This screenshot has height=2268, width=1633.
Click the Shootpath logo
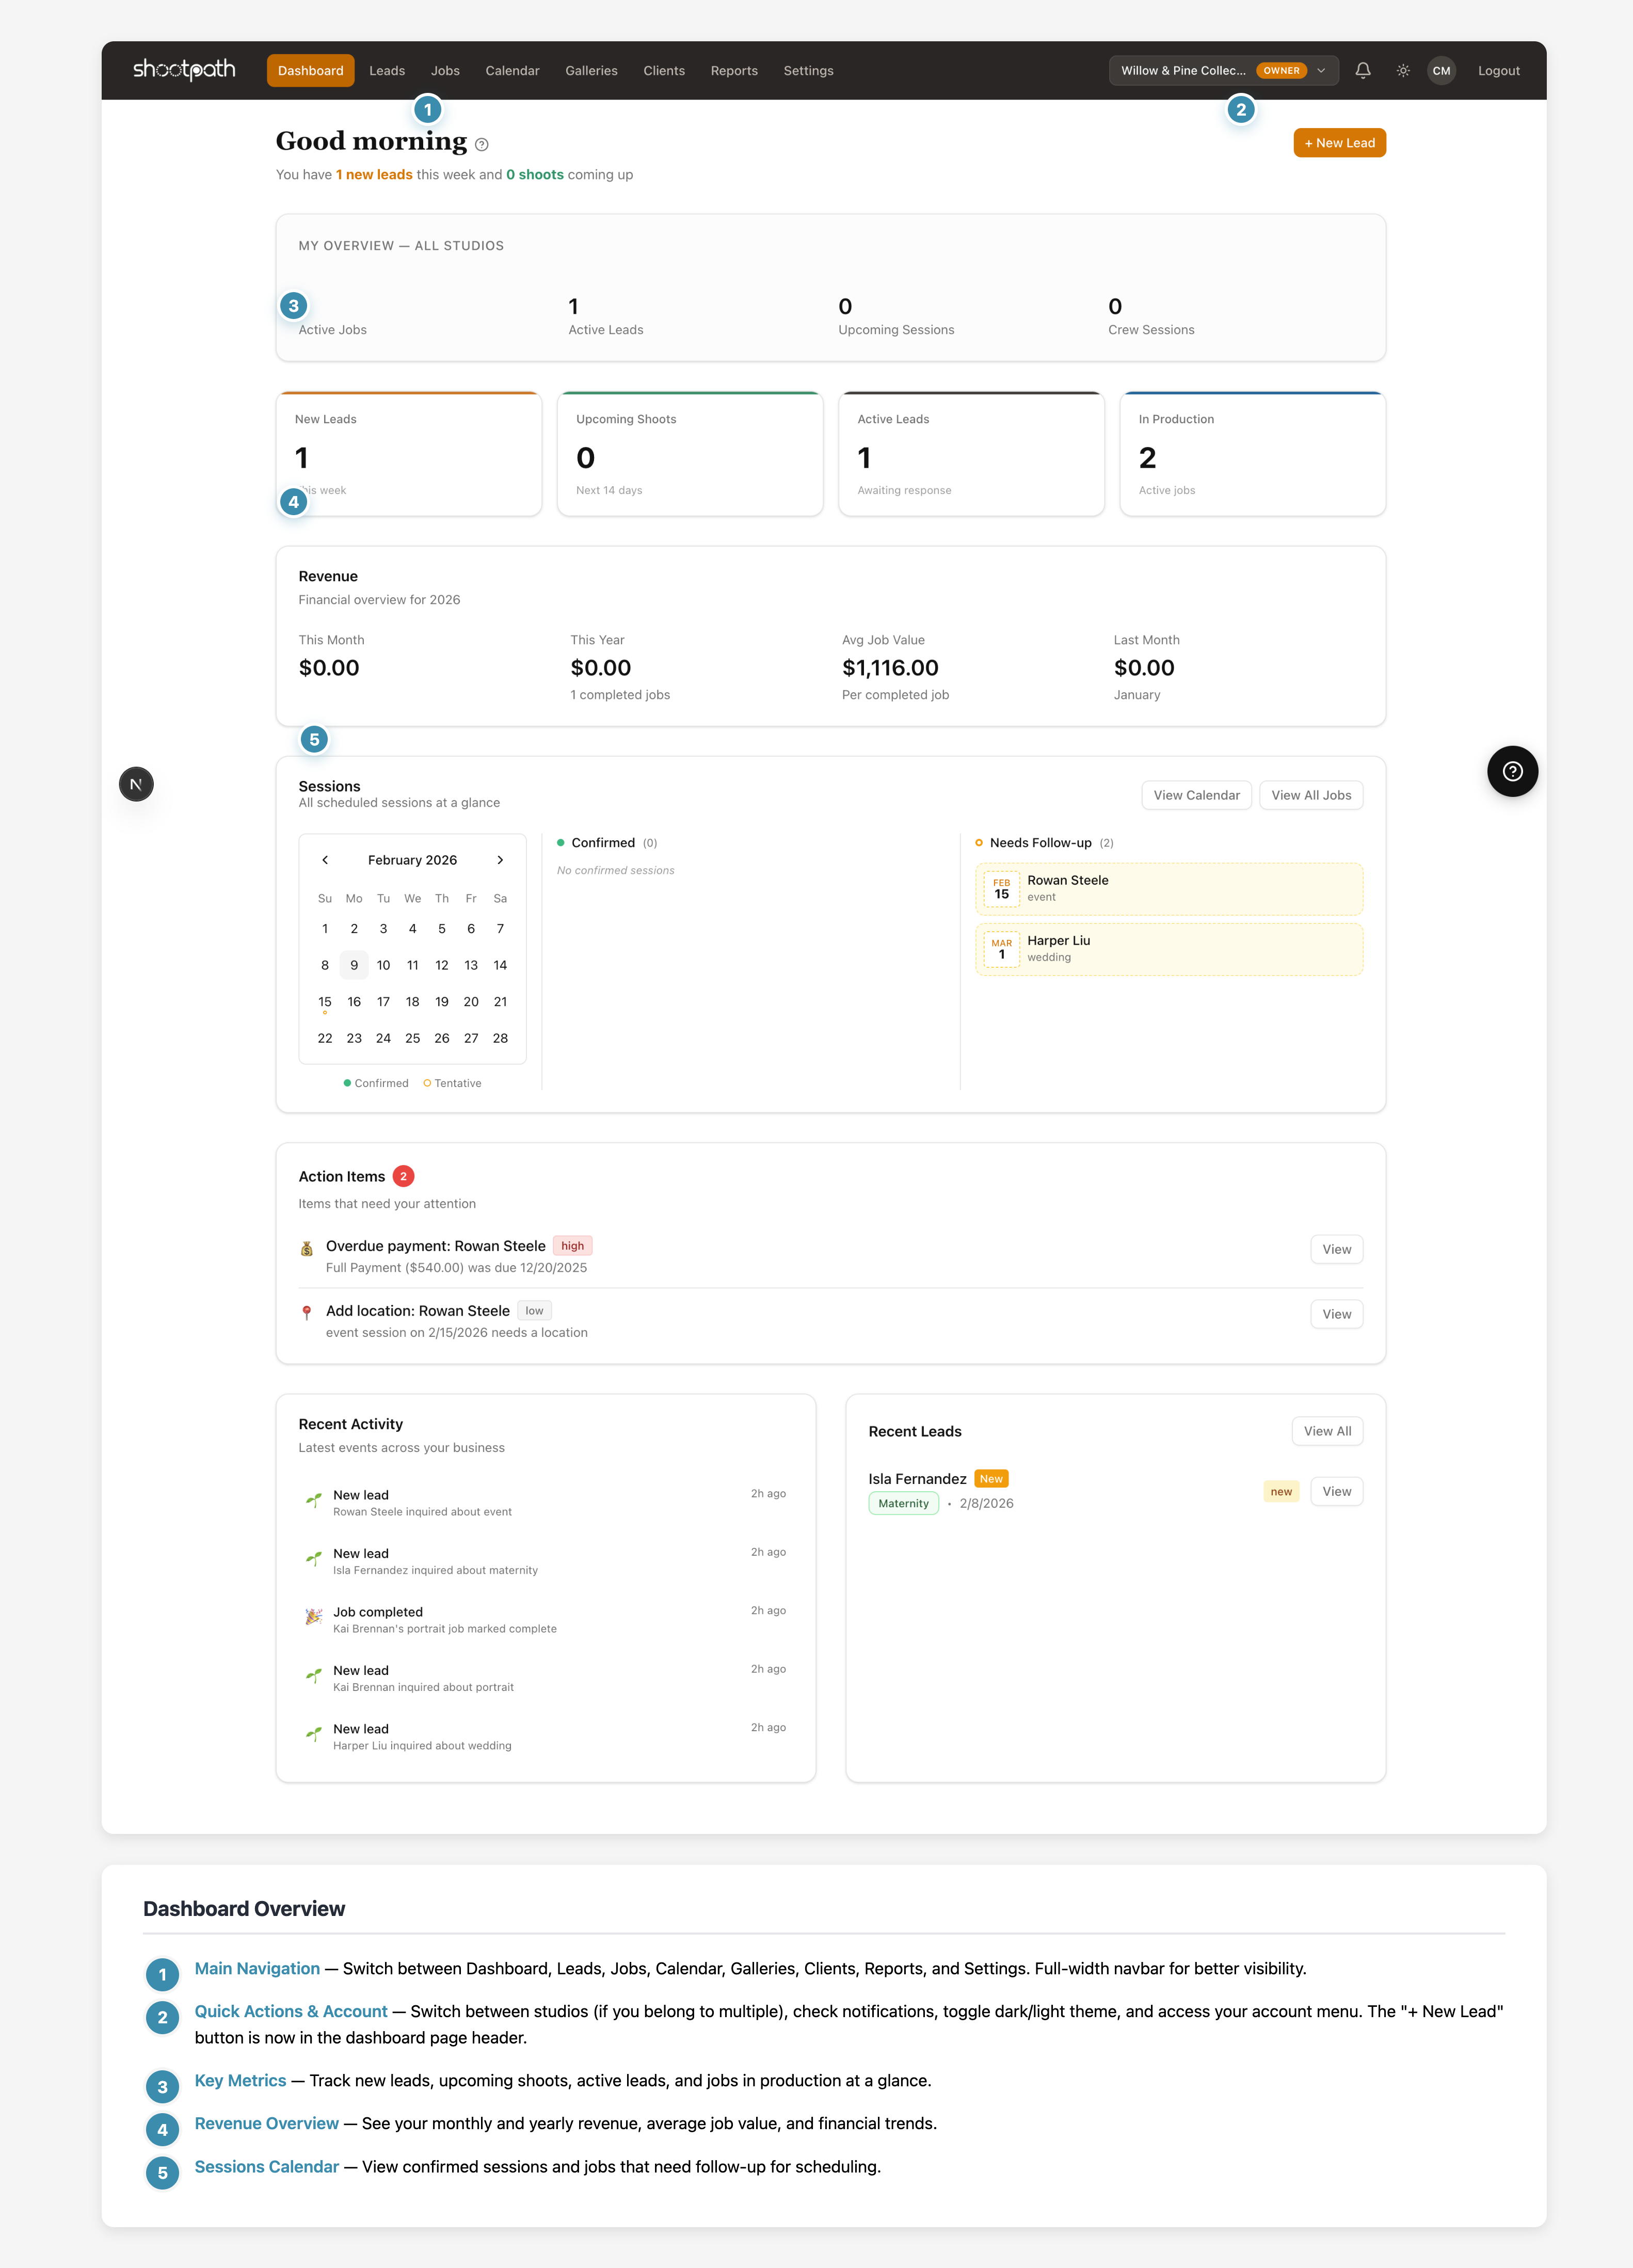click(x=184, y=70)
